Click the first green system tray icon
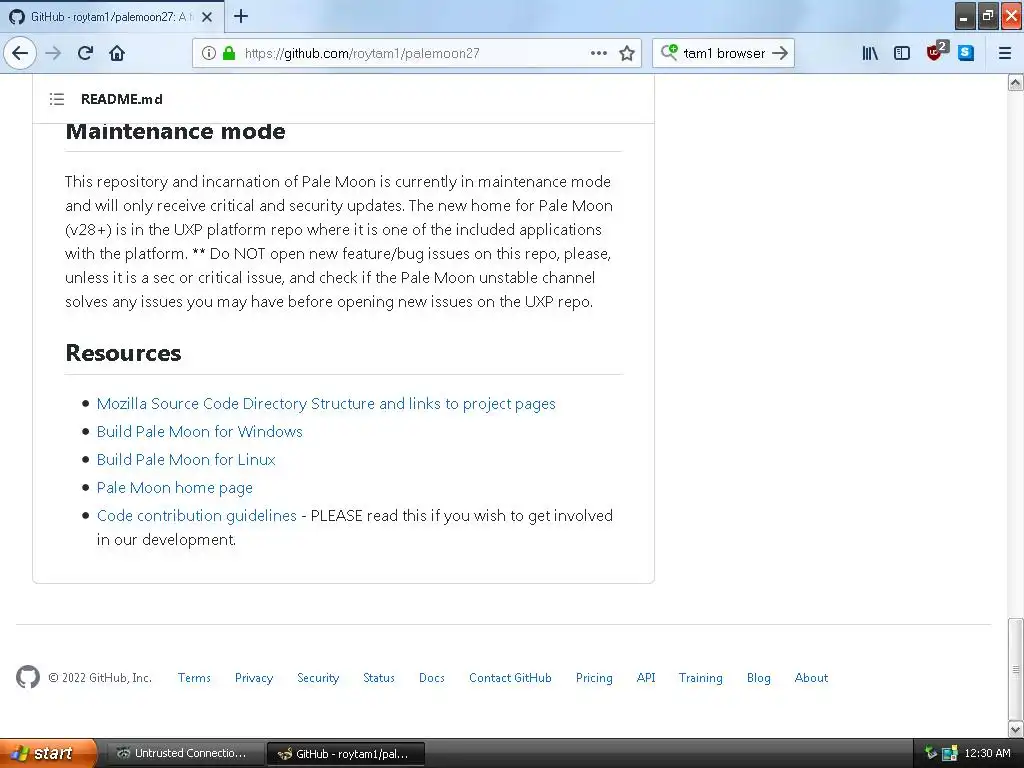The image size is (1024, 768). click(x=931, y=753)
